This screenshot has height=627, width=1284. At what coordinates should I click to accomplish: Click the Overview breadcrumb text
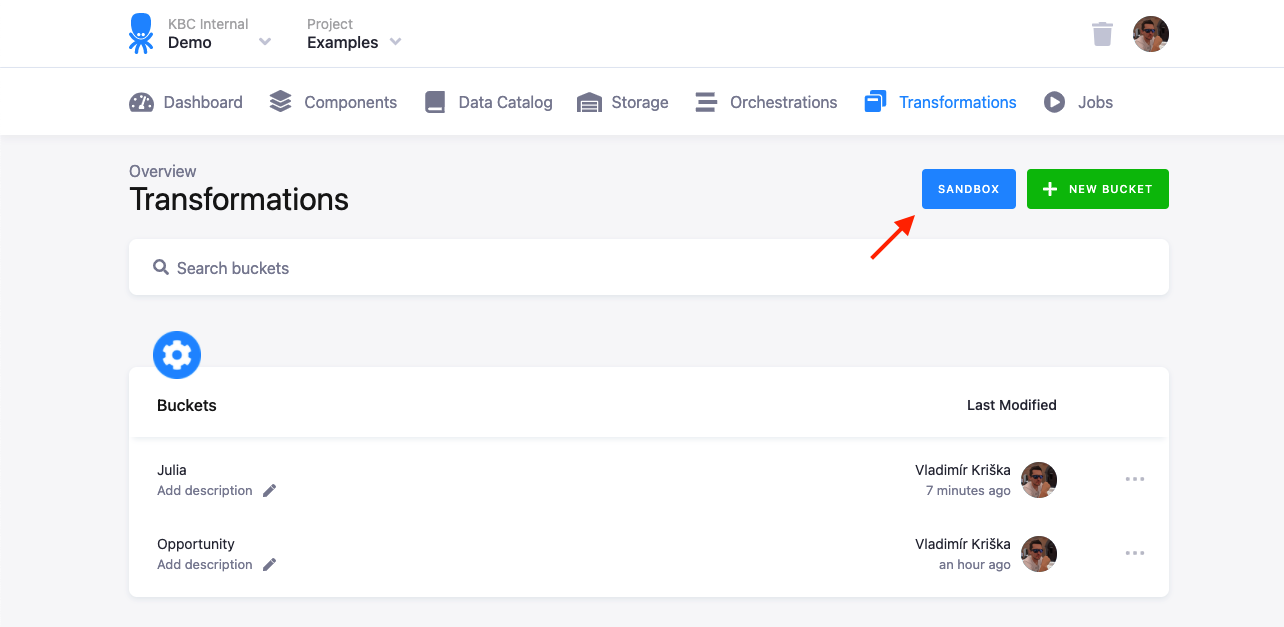(163, 171)
